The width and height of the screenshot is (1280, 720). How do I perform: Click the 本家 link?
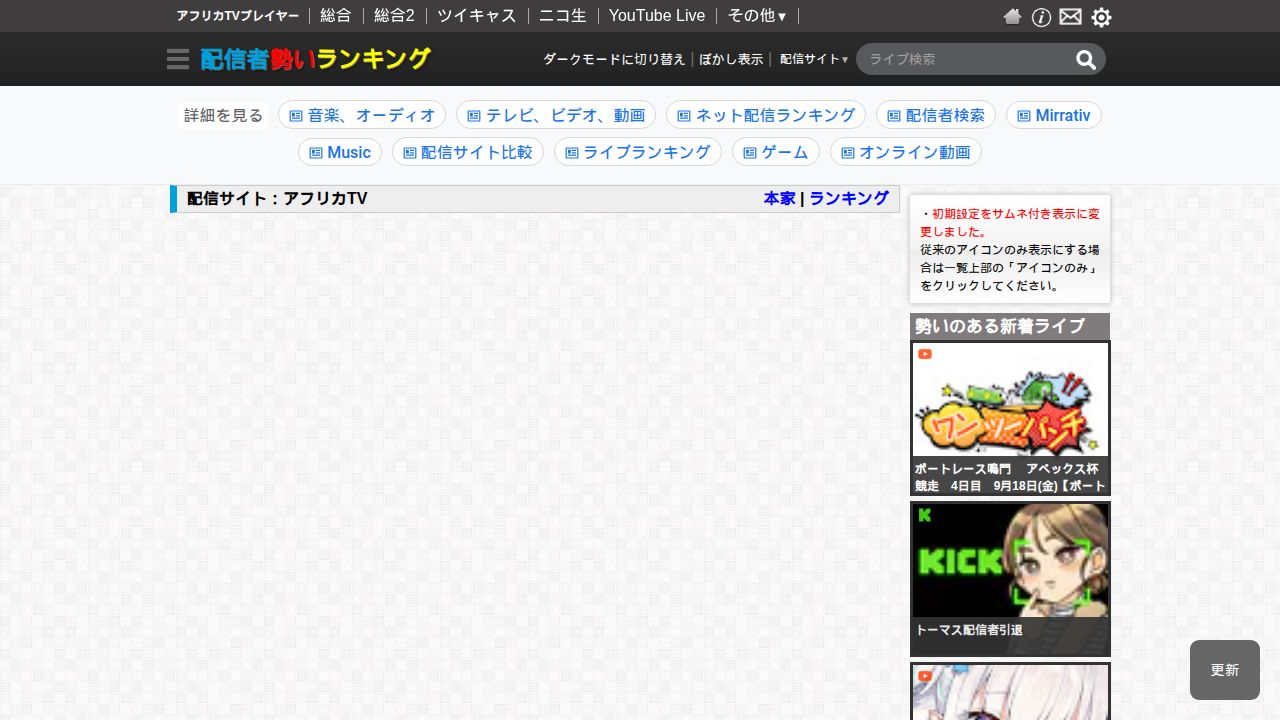[x=780, y=198]
